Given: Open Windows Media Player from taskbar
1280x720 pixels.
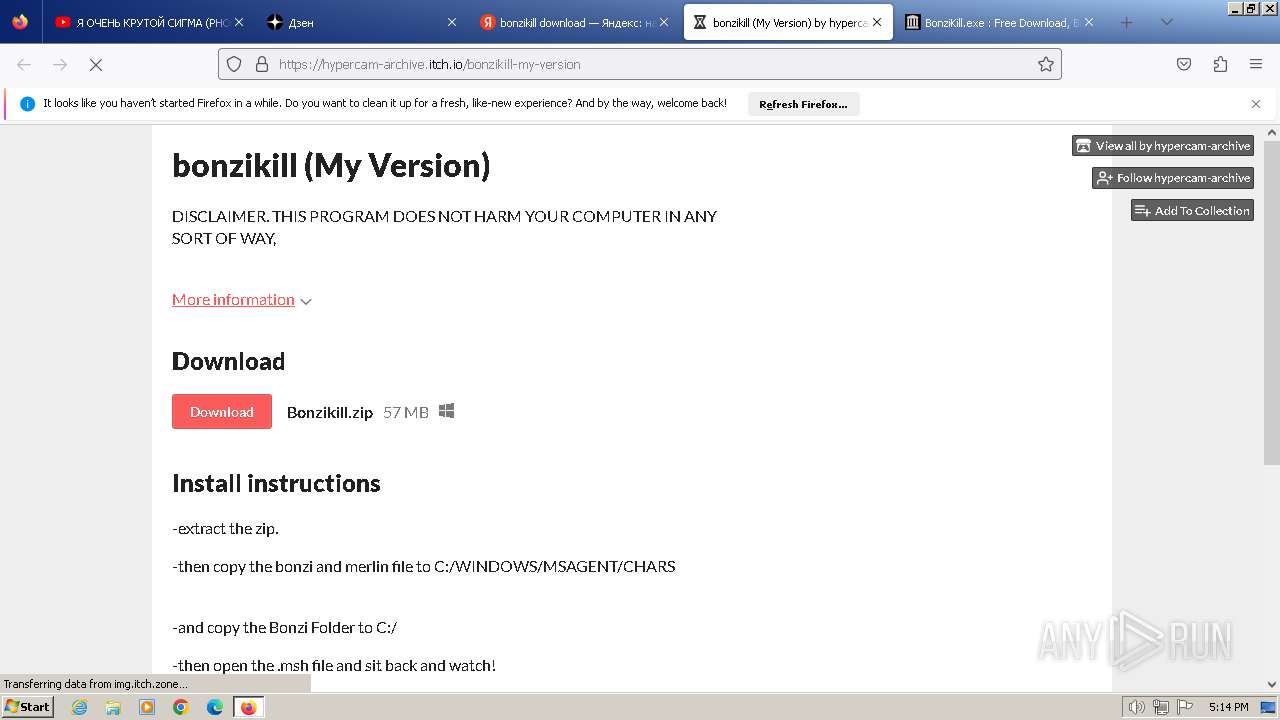Looking at the screenshot, I should [147, 707].
